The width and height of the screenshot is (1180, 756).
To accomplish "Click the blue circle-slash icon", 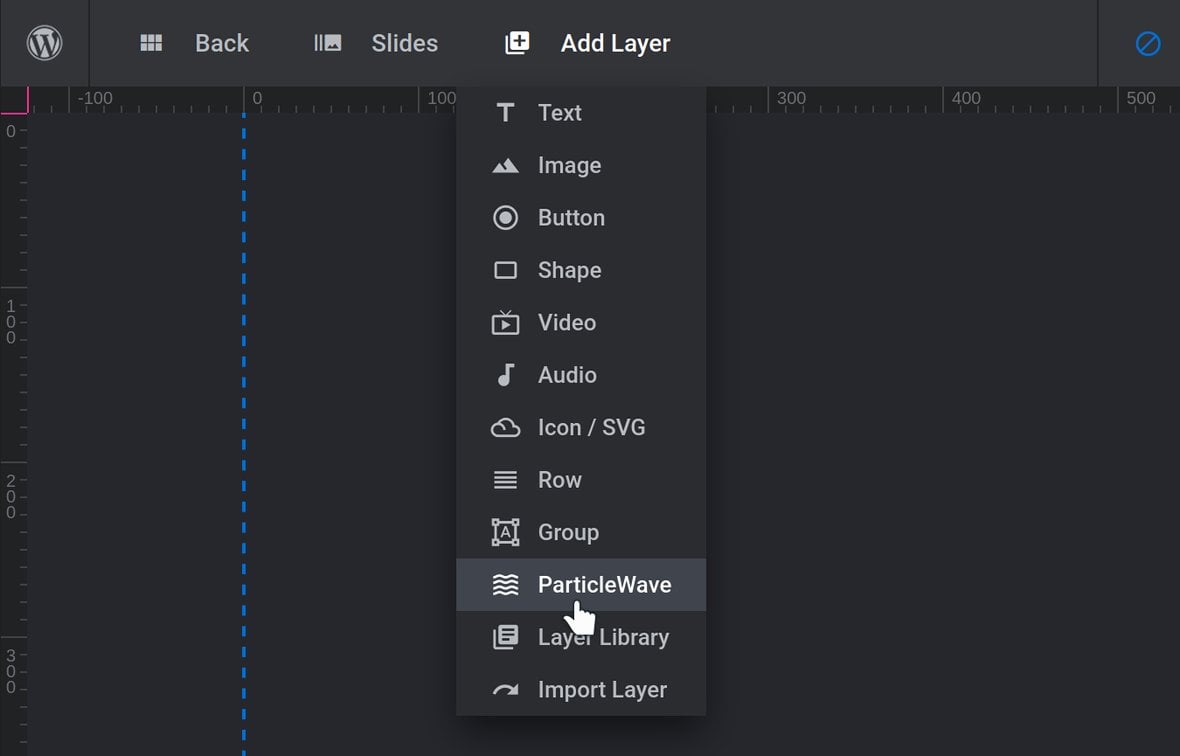I will pyautogui.click(x=1148, y=44).
